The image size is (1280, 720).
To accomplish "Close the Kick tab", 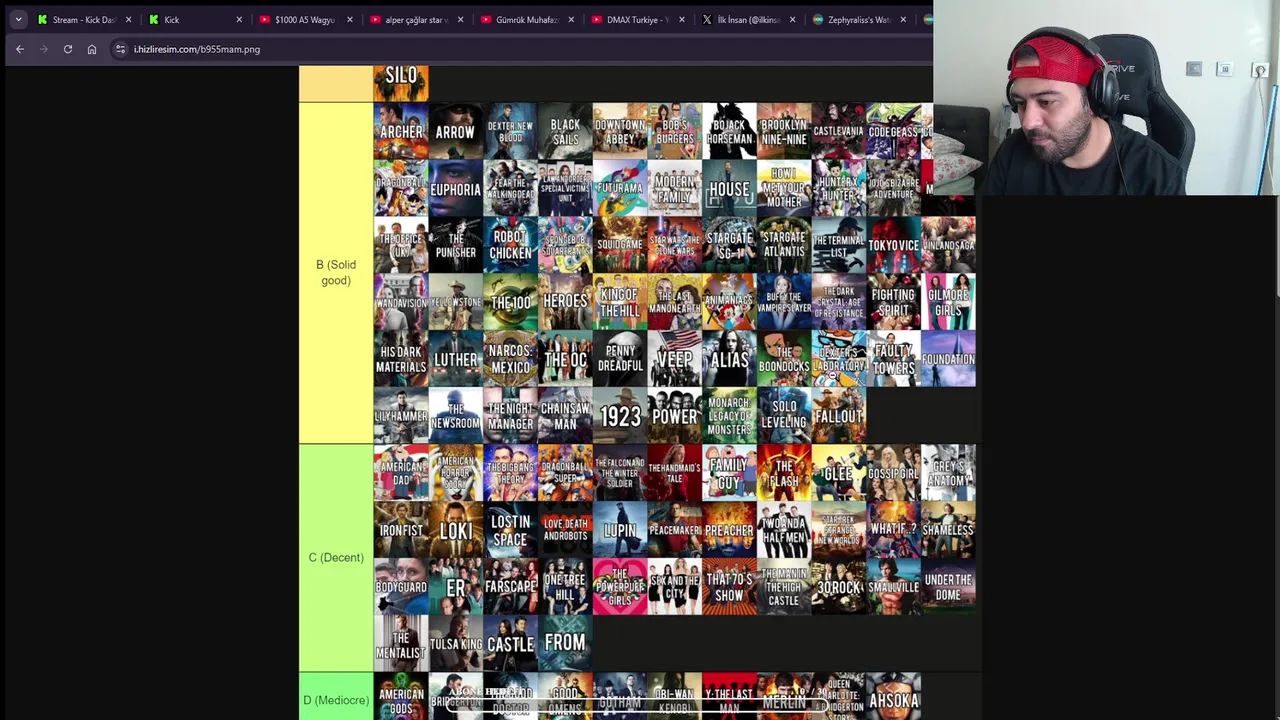I will point(239,19).
